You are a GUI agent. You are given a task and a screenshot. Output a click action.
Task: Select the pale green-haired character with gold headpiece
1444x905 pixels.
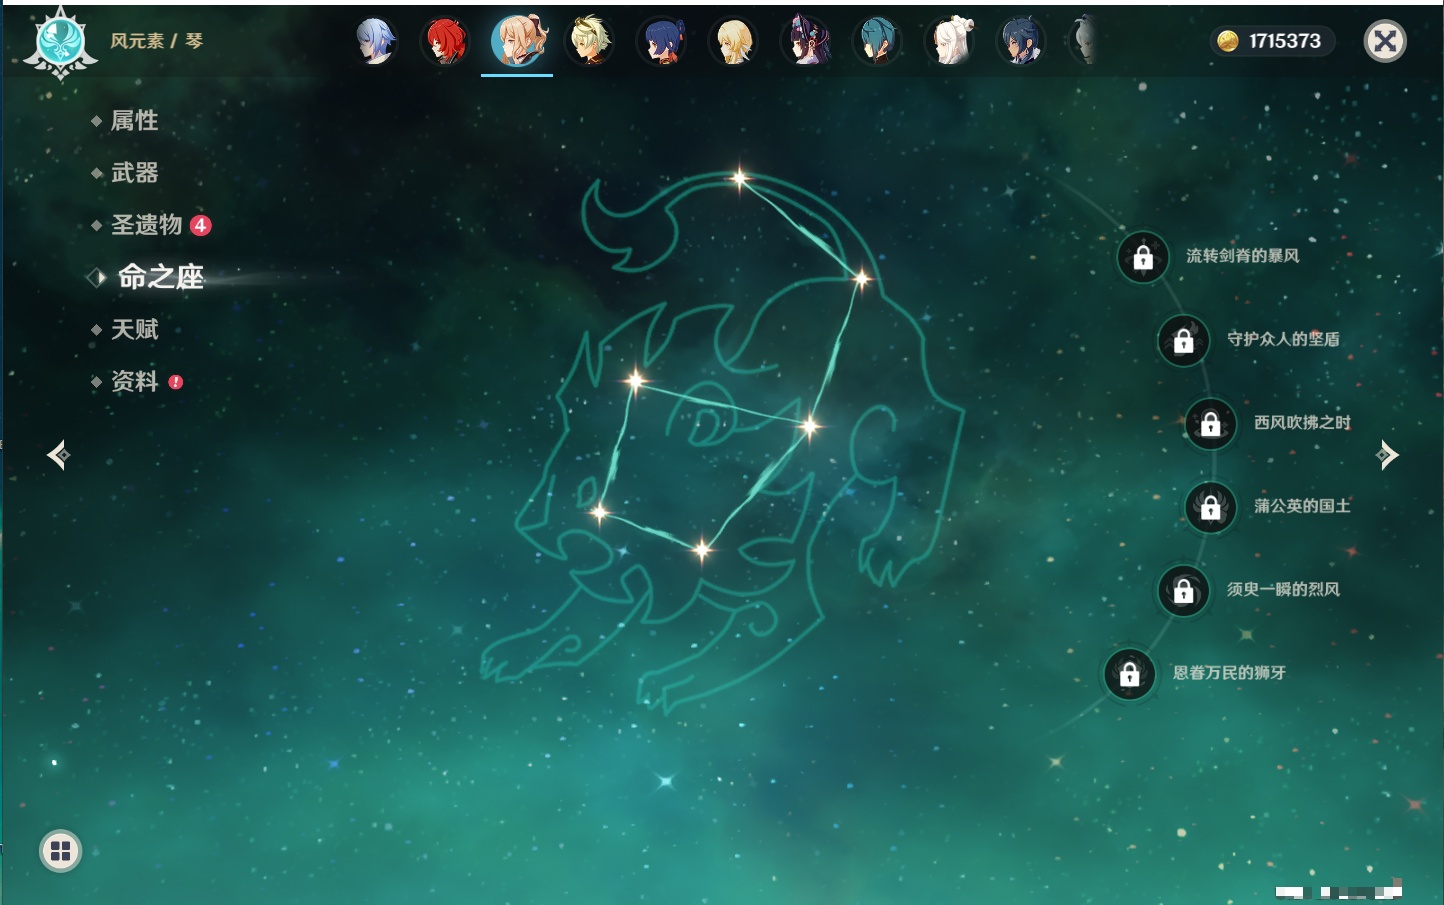590,41
